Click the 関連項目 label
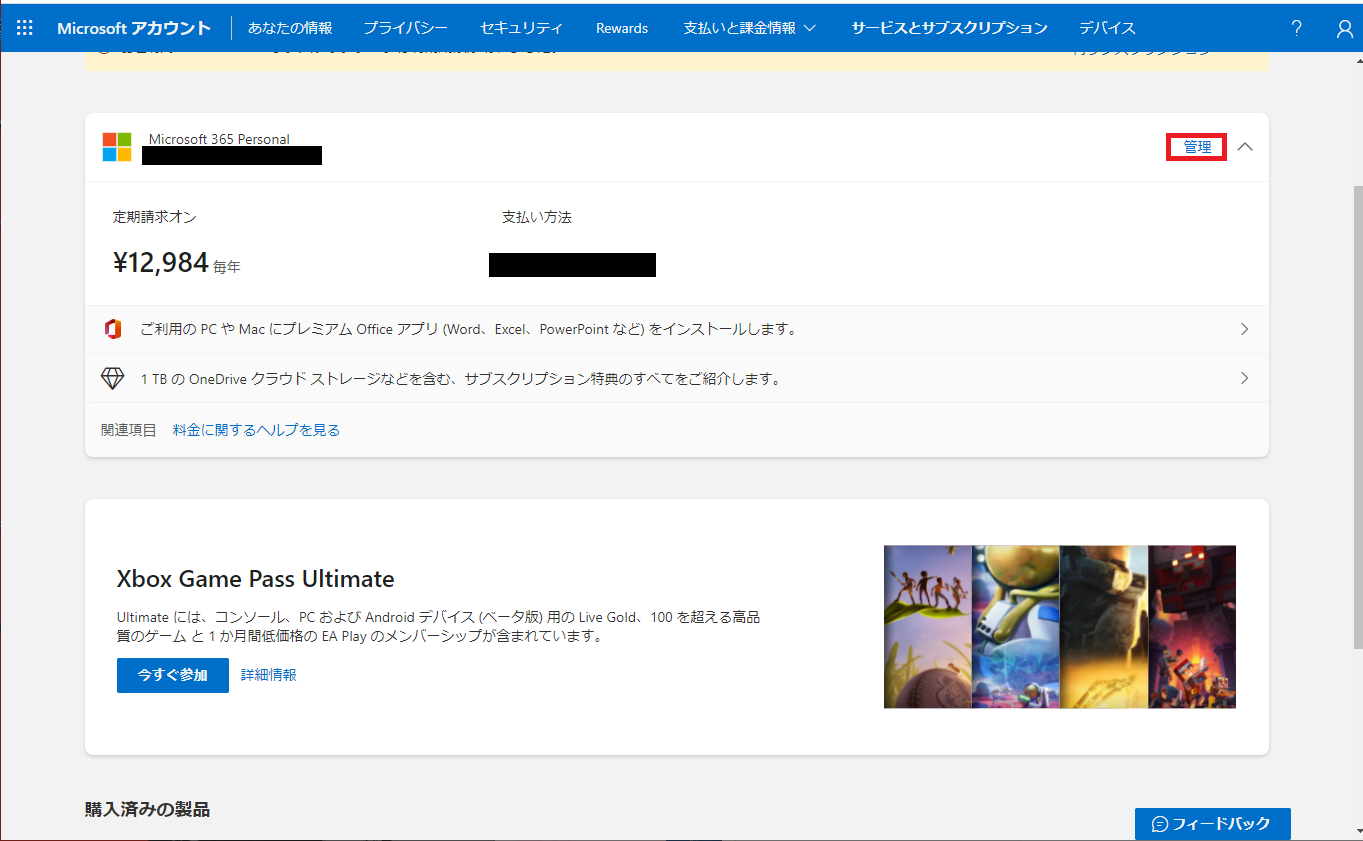 (129, 430)
